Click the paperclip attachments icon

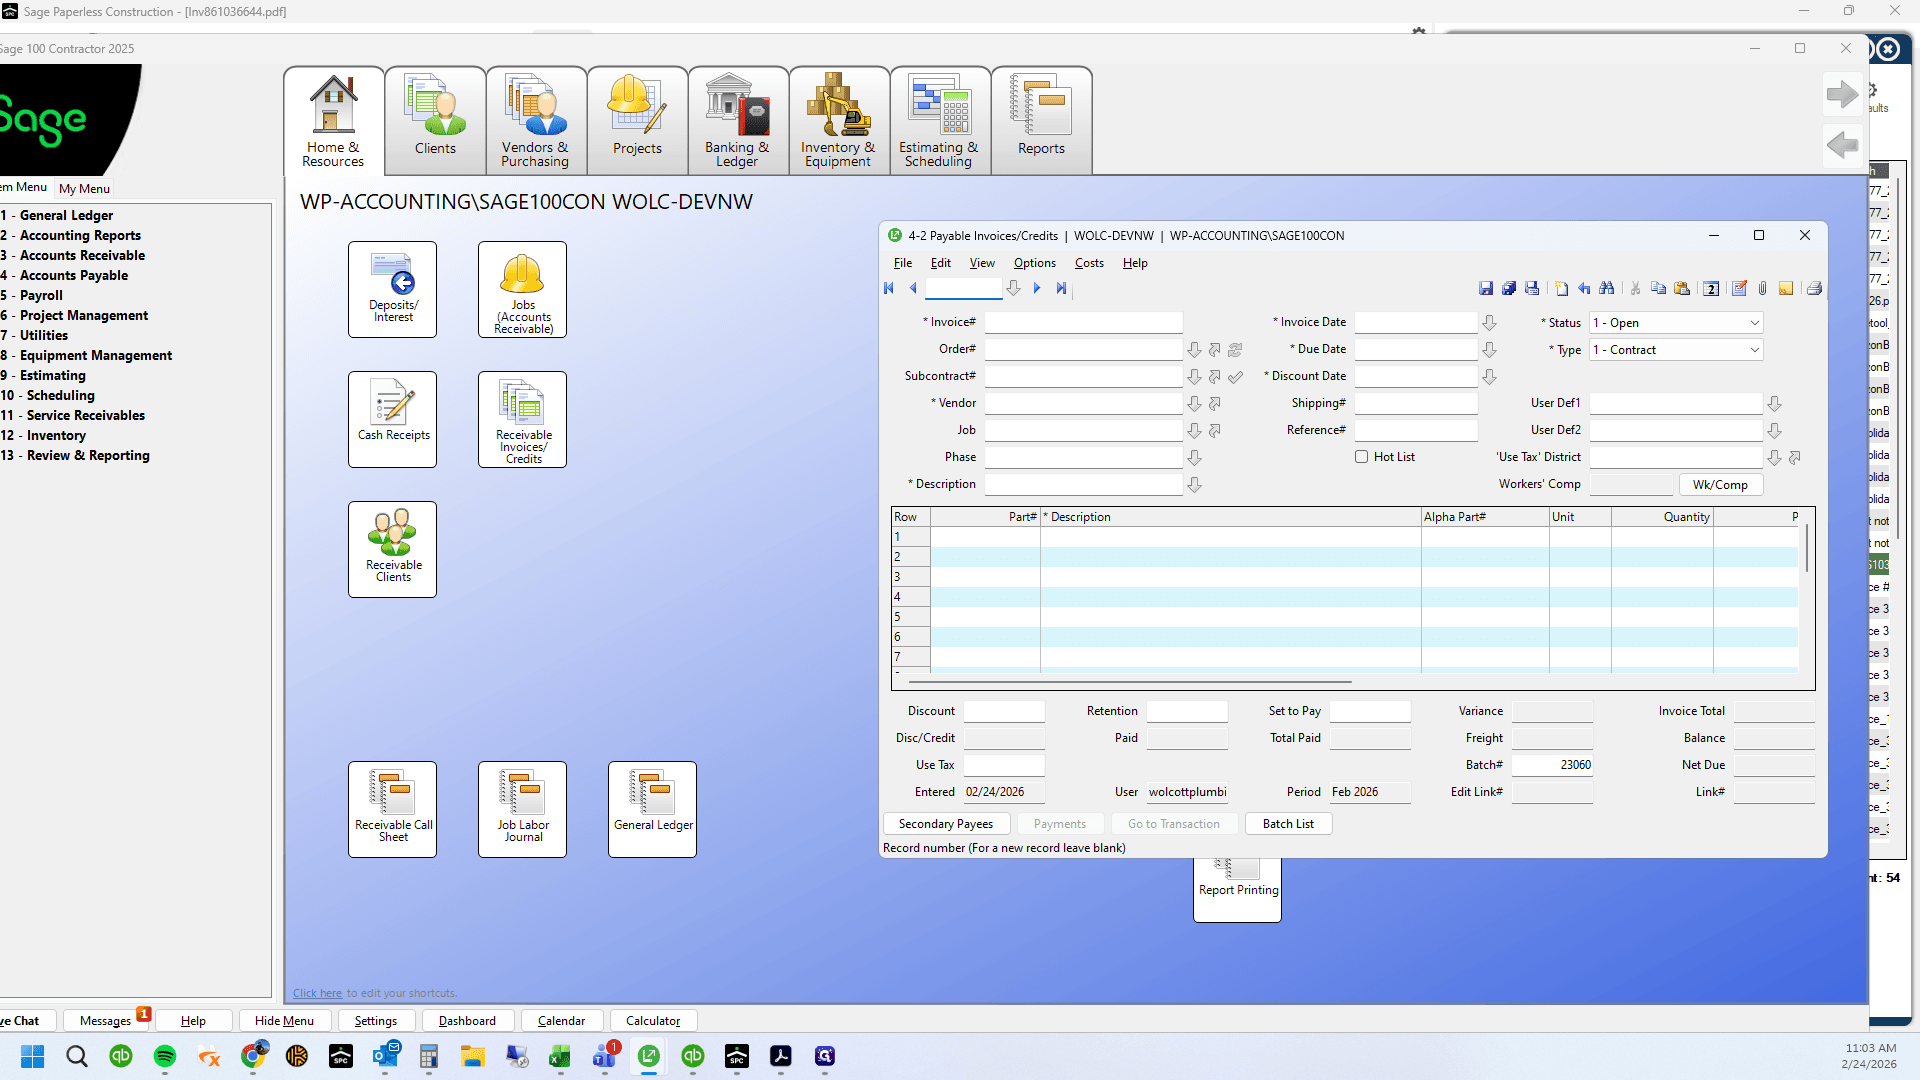[x=1763, y=289]
